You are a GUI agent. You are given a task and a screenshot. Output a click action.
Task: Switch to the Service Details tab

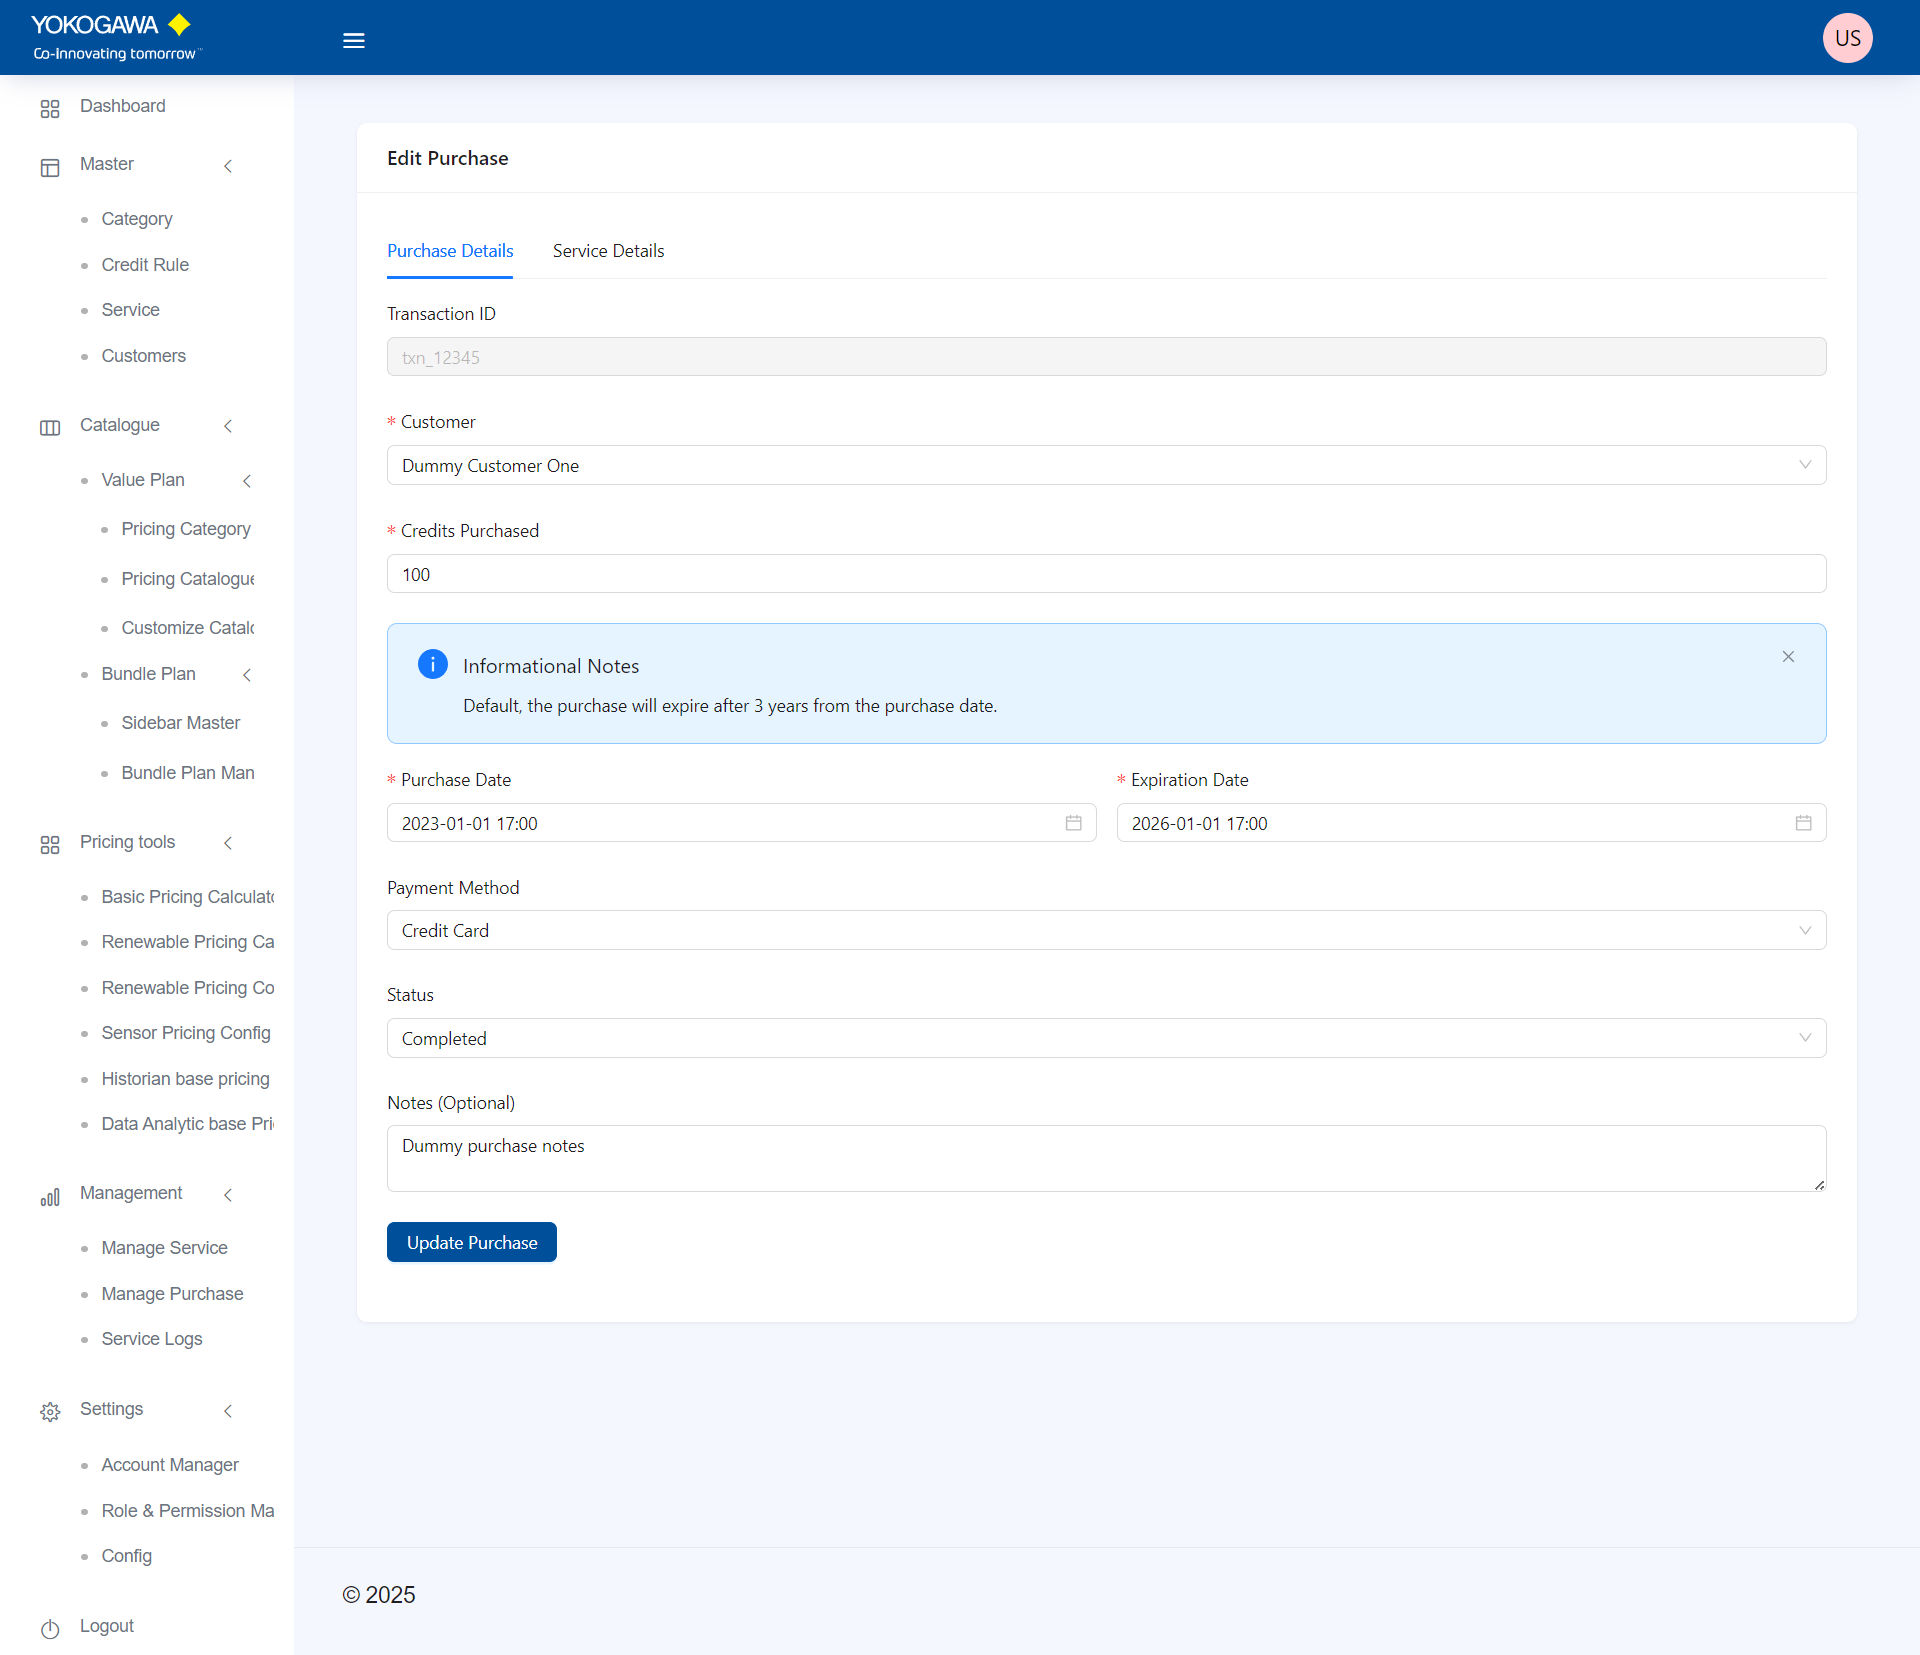pyautogui.click(x=608, y=251)
